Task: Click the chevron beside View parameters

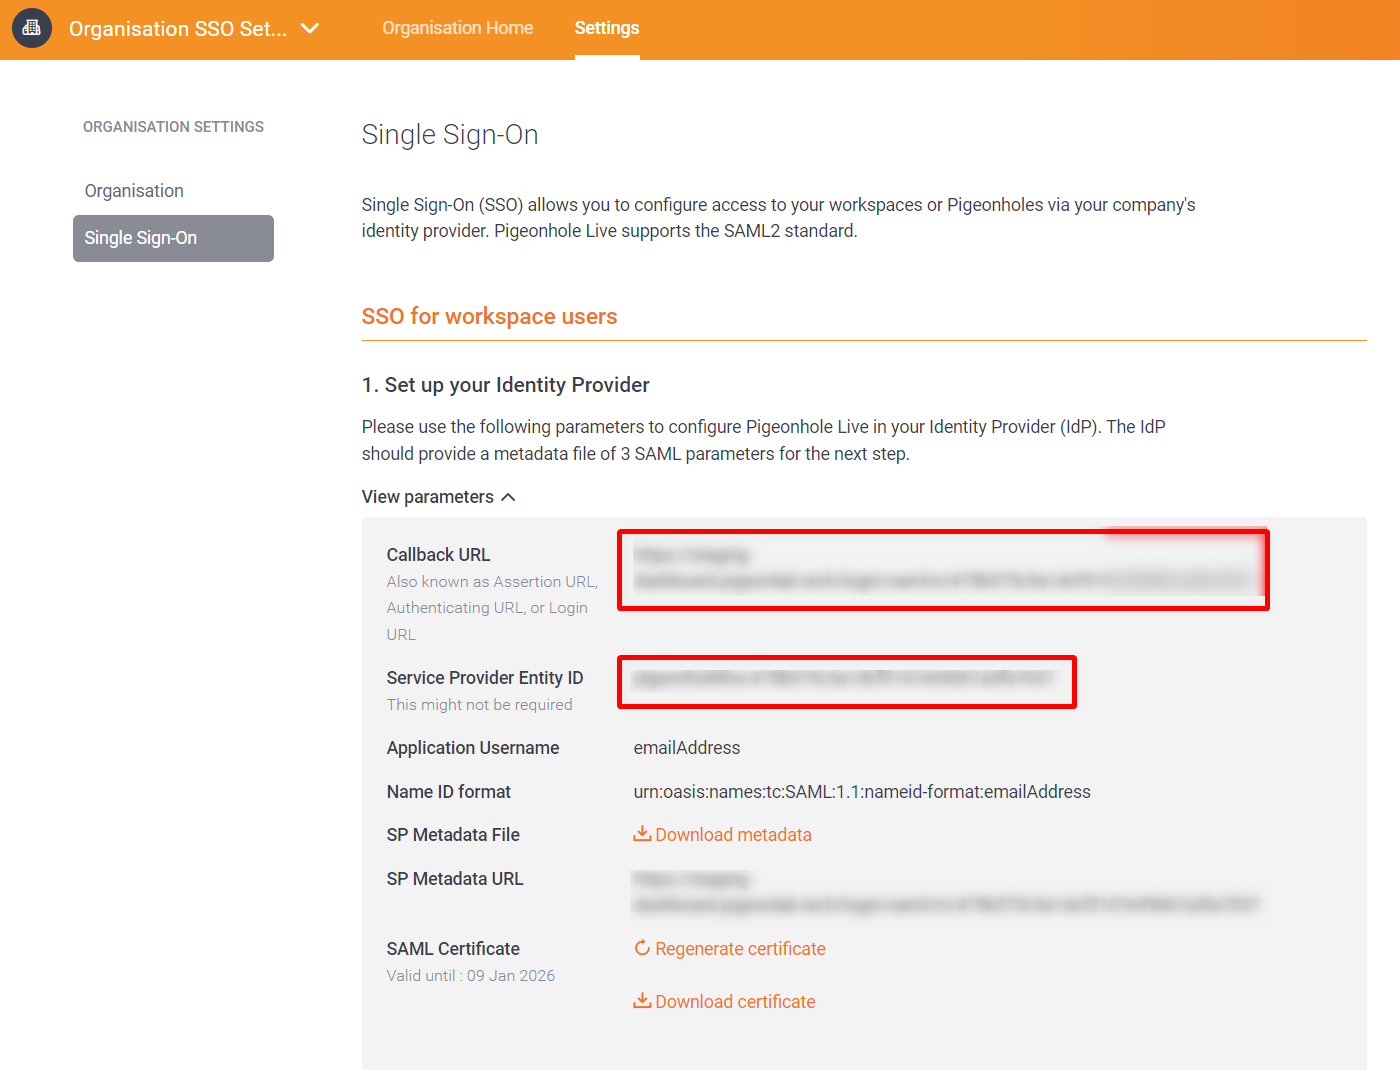Action: coord(508,497)
